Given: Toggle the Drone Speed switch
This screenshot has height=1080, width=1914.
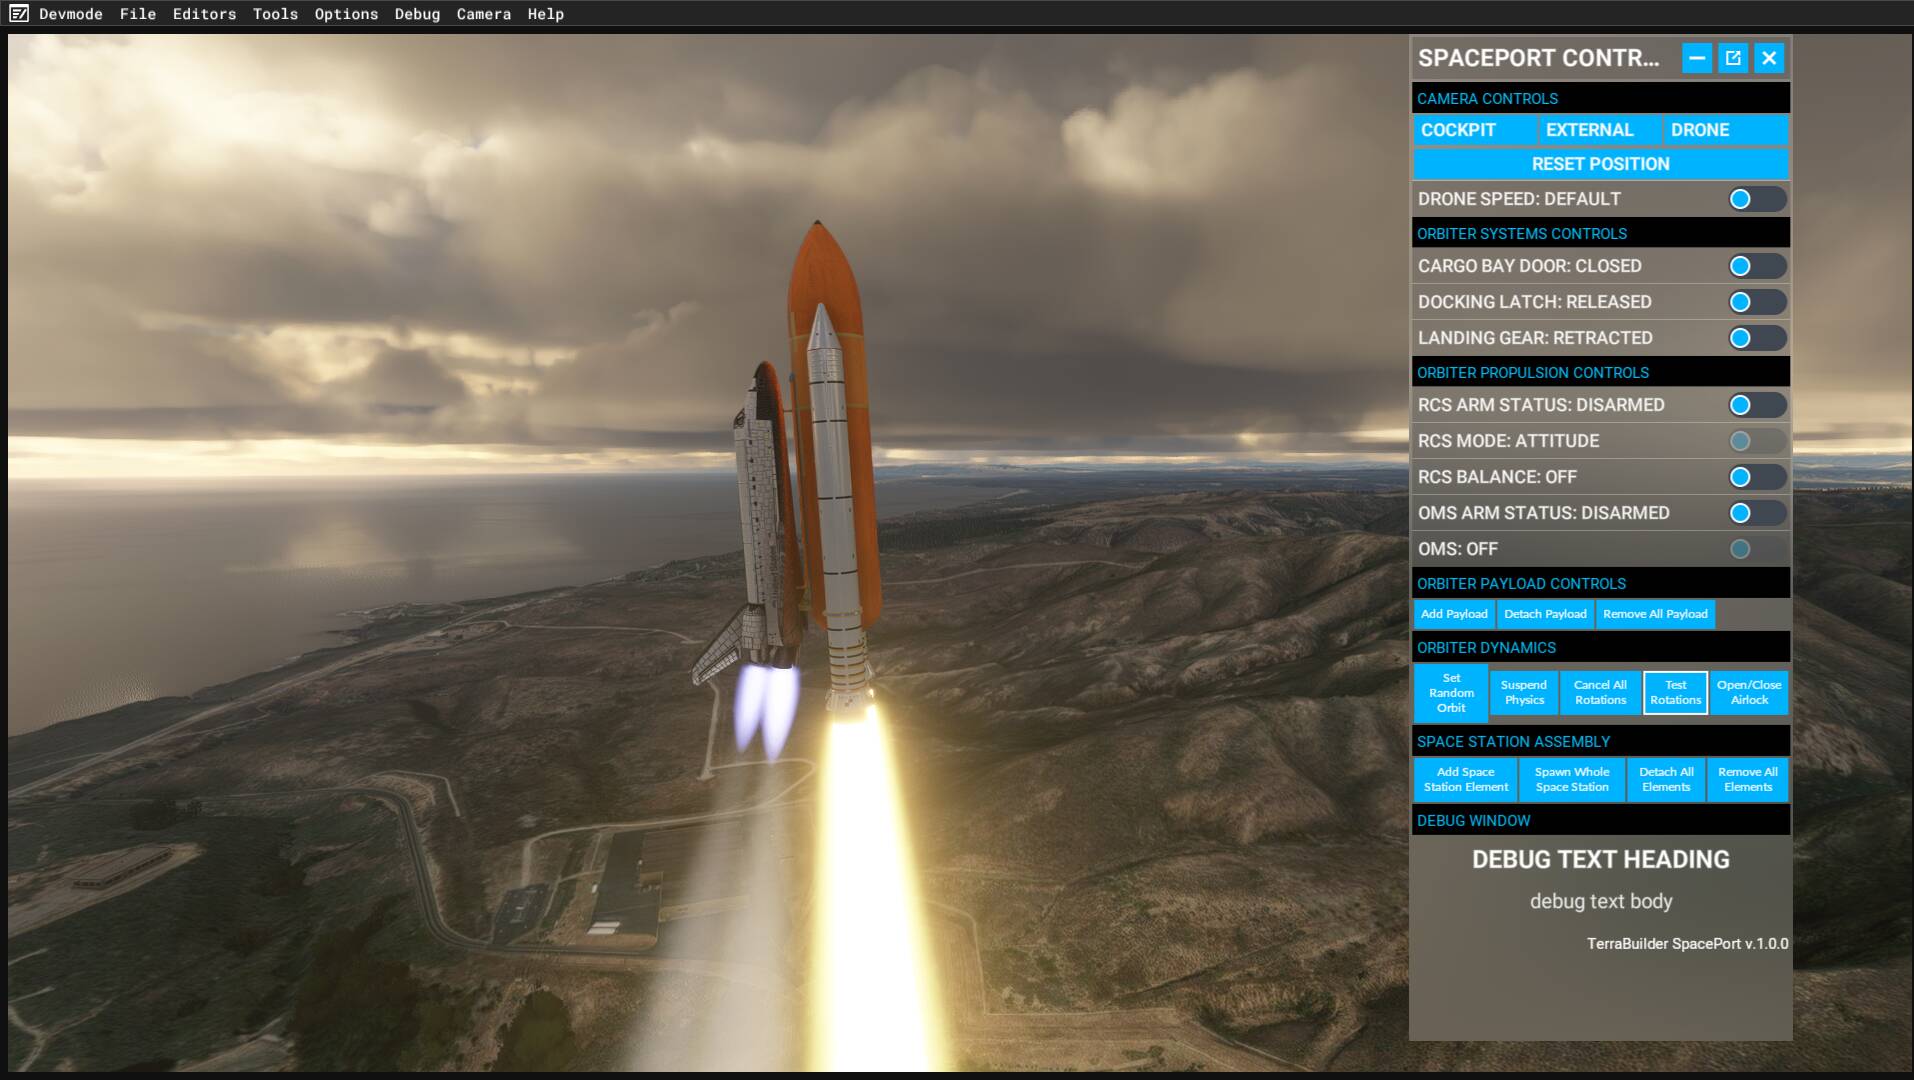Looking at the screenshot, I should [1757, 199].
